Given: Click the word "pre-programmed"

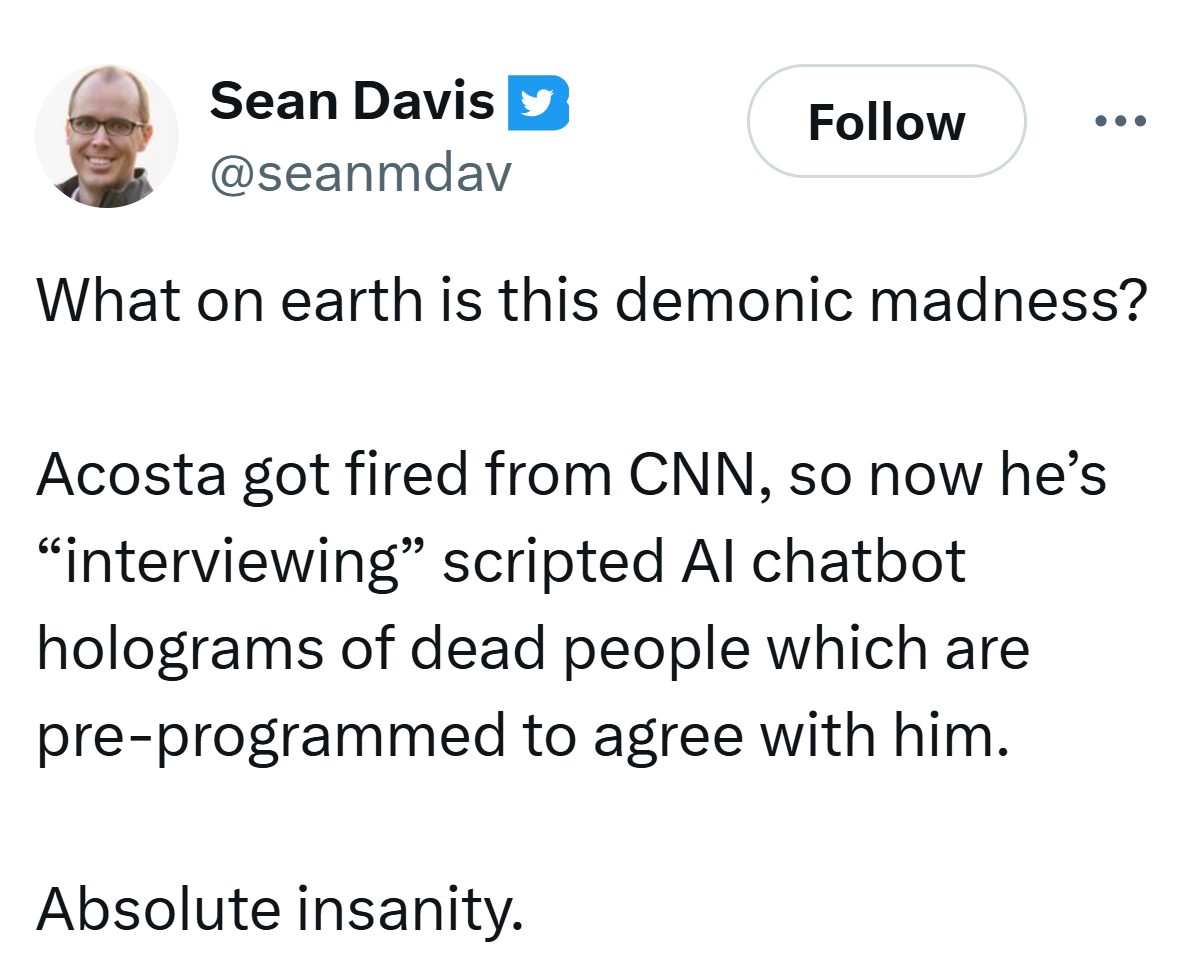Looking at the screenshot, I should pos(271,736).
